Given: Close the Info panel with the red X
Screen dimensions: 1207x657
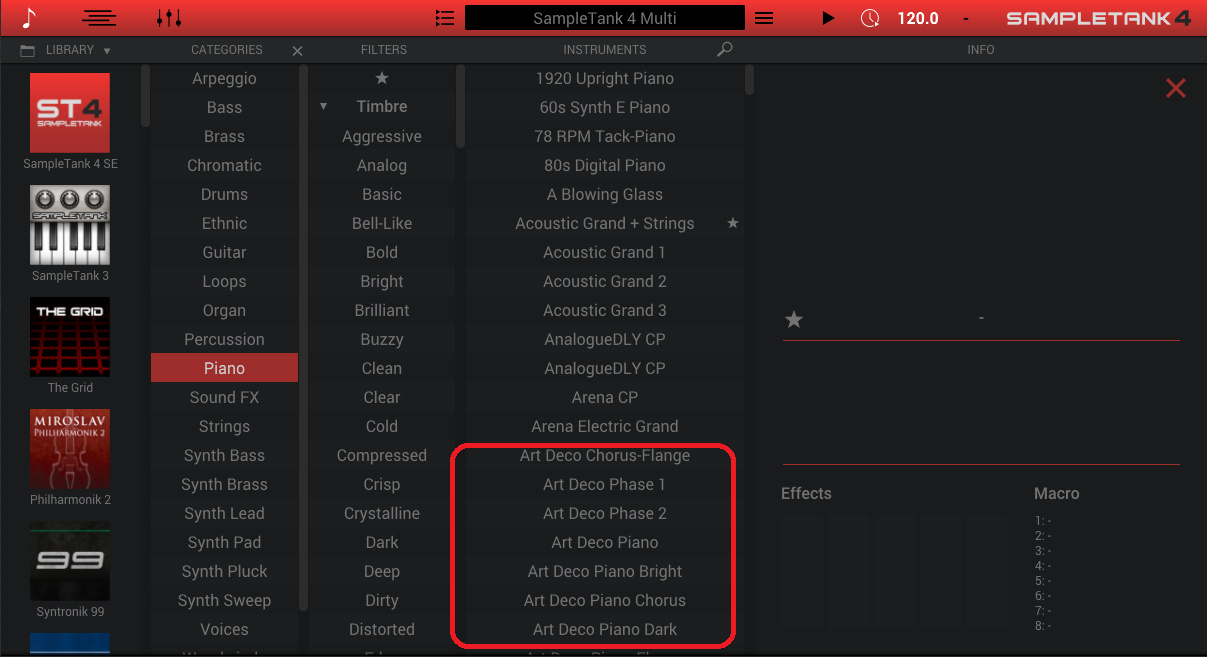Looking at the screenshot, I should click(x=1176, y=89).
